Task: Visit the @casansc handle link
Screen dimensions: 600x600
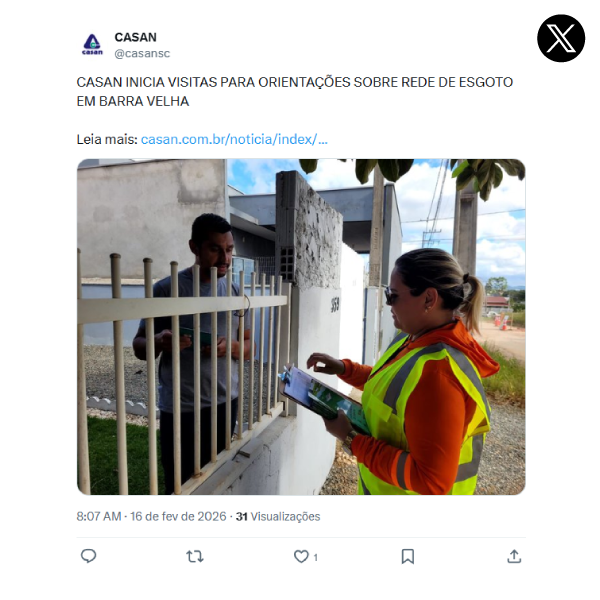Action: pos(142,53)
